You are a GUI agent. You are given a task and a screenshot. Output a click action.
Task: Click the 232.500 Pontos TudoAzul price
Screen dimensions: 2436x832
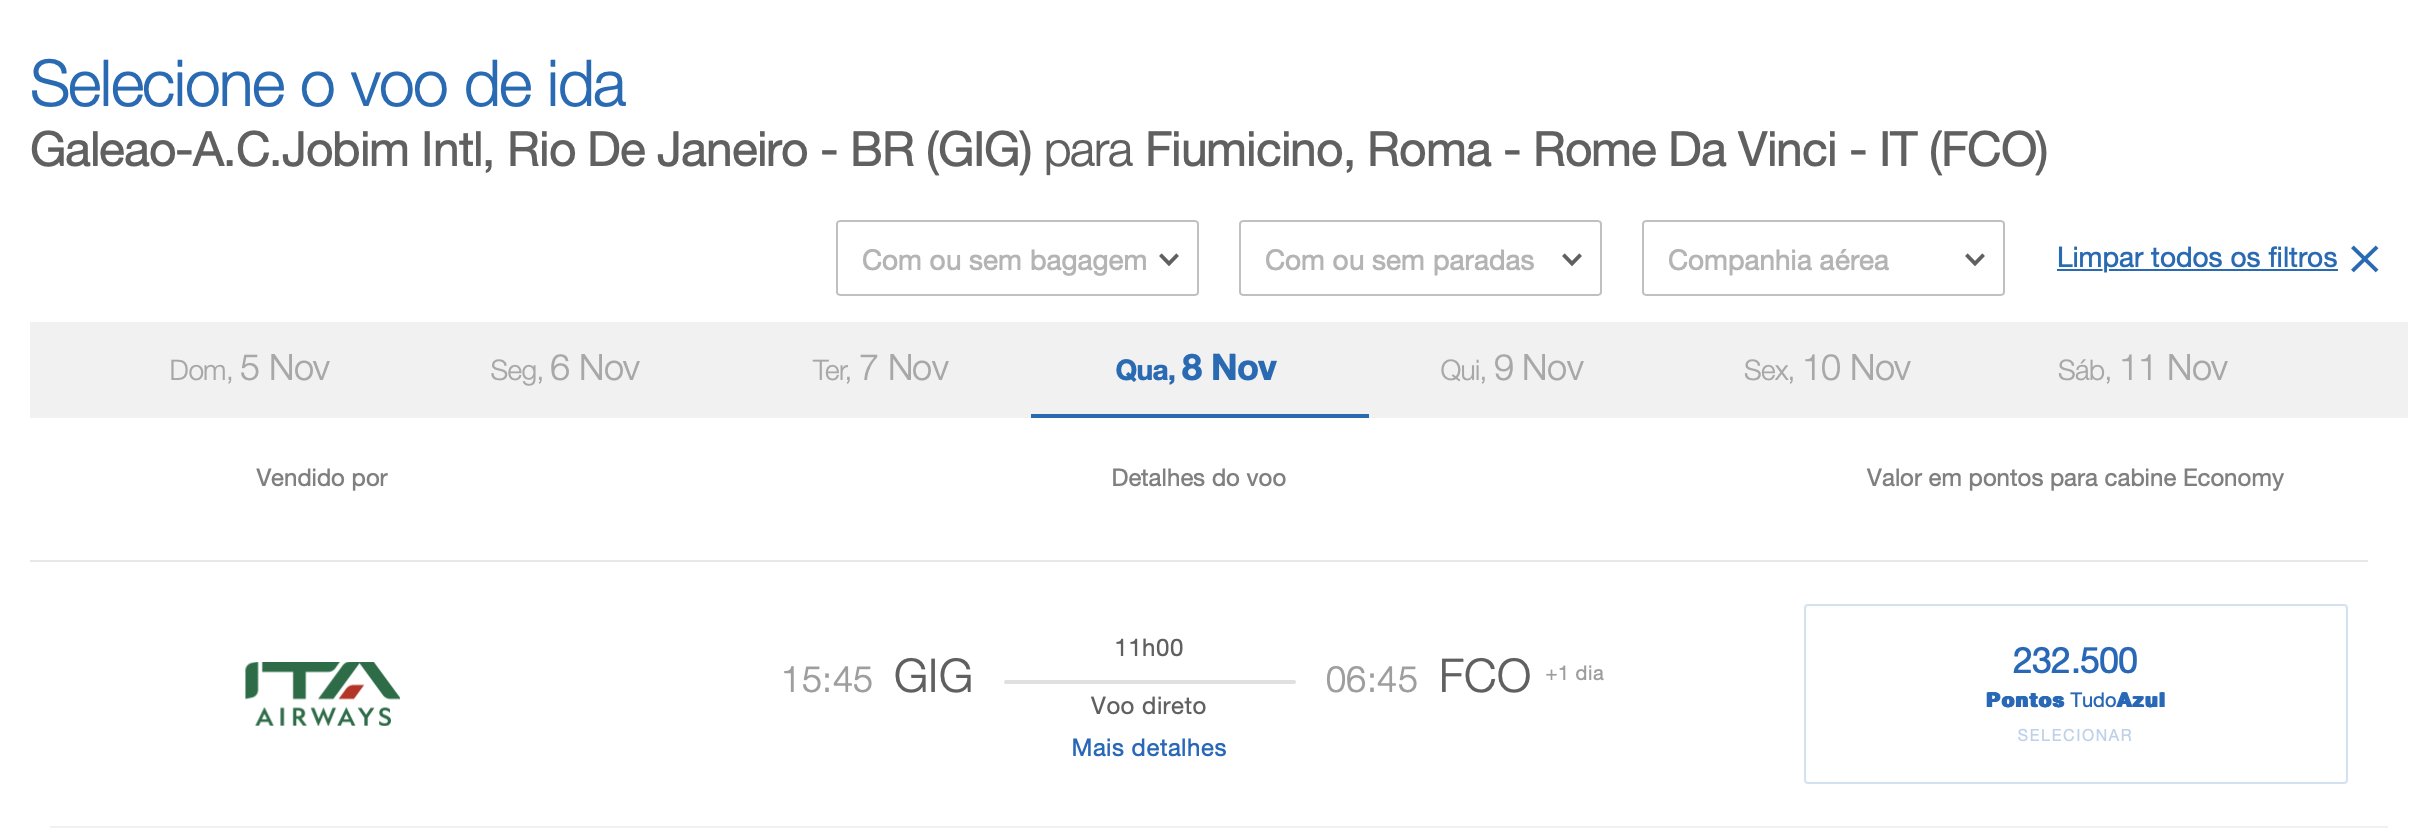click(2075, 675)
